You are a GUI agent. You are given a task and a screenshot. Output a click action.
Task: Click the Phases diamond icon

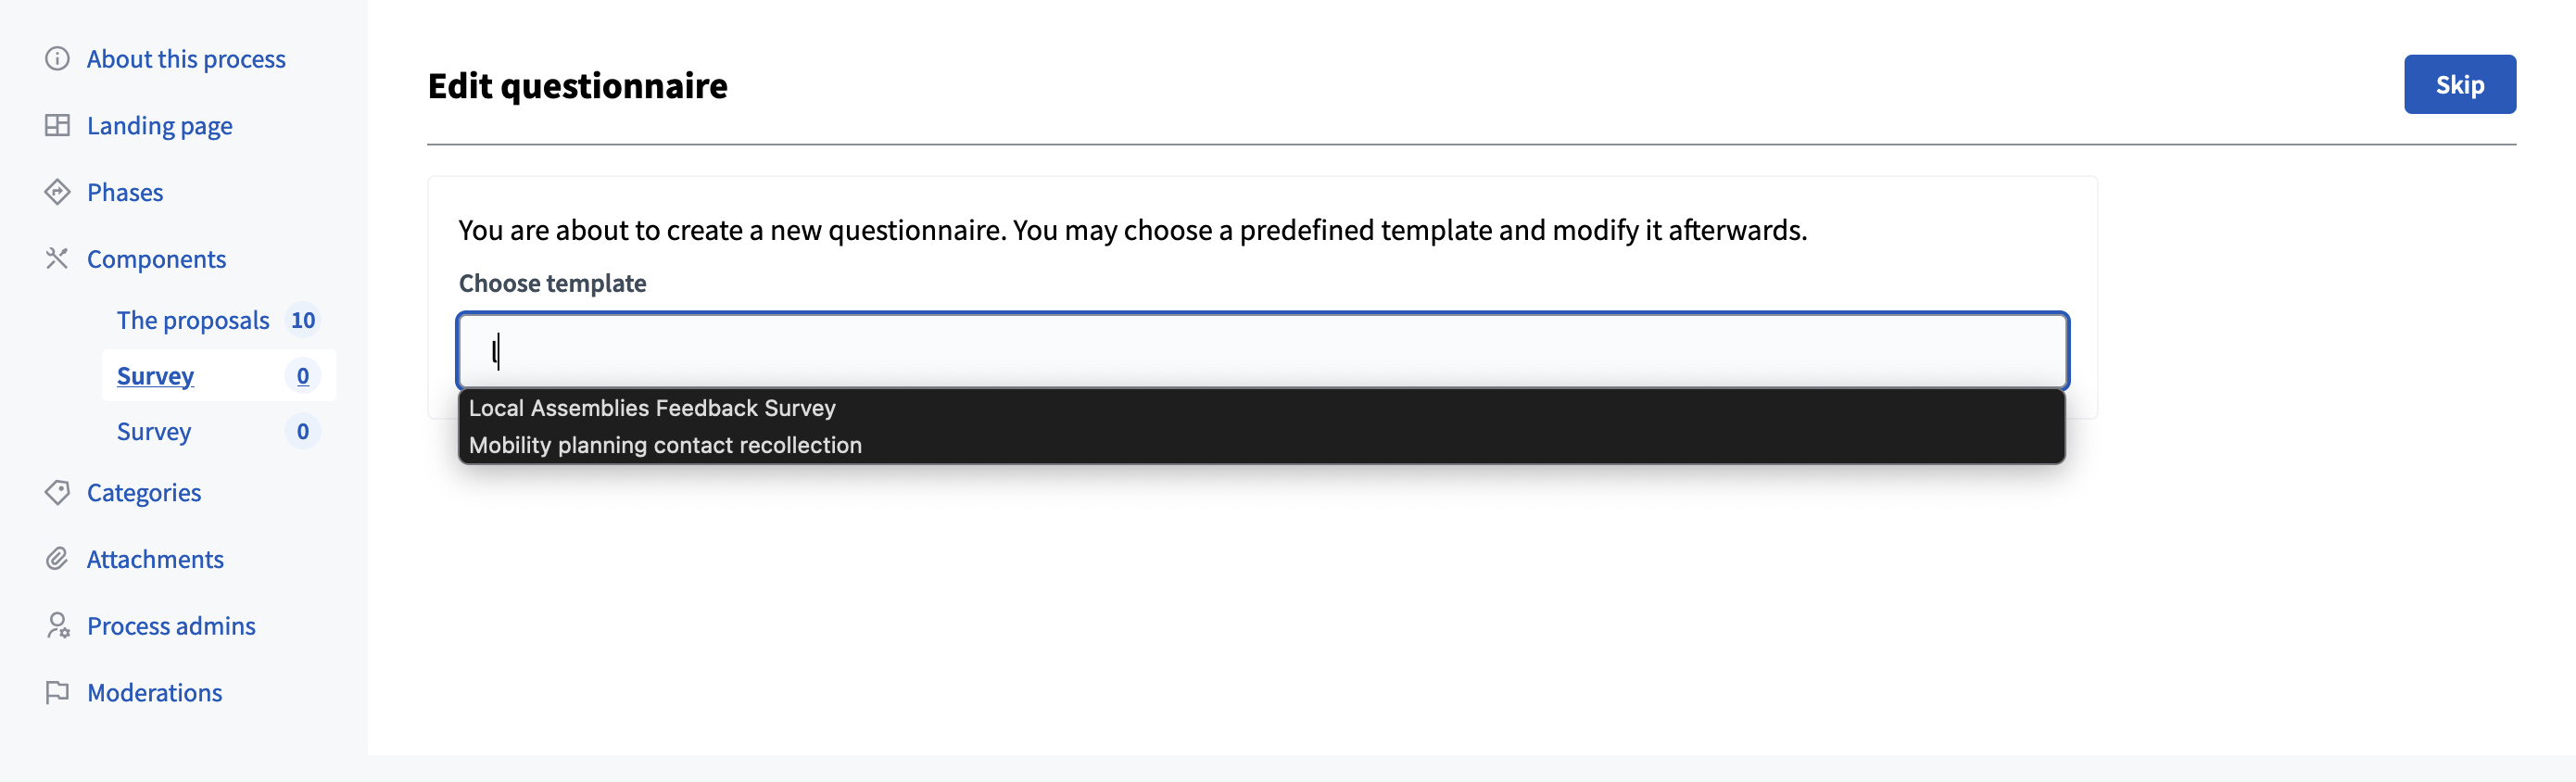[57, 191]
